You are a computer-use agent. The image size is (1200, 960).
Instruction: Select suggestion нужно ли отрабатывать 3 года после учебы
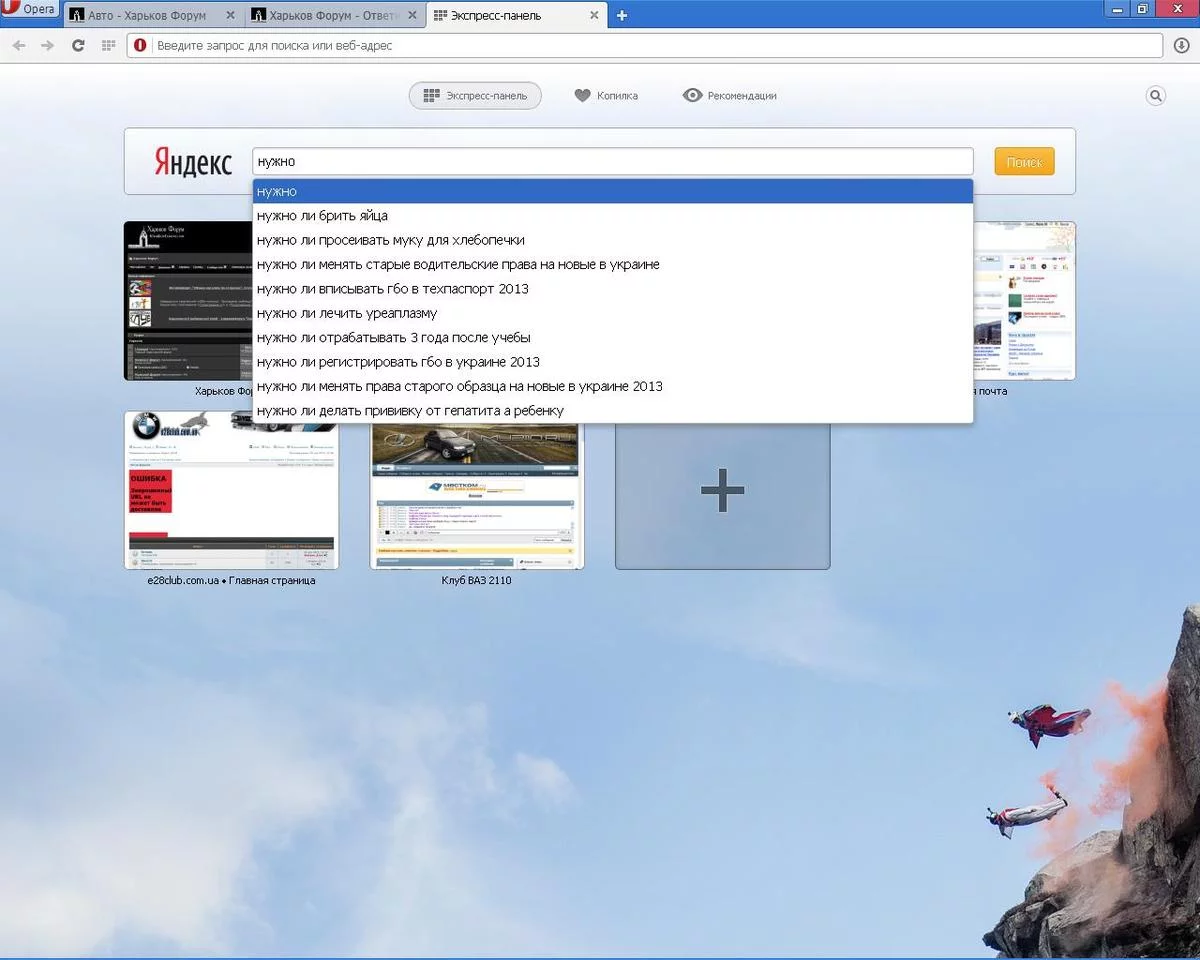click(613, 337)
